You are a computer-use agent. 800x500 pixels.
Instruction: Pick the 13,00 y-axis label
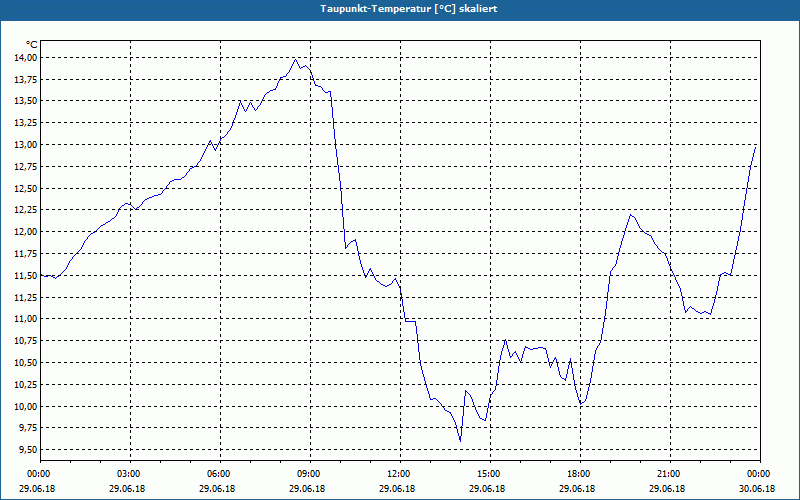point(26,145)
